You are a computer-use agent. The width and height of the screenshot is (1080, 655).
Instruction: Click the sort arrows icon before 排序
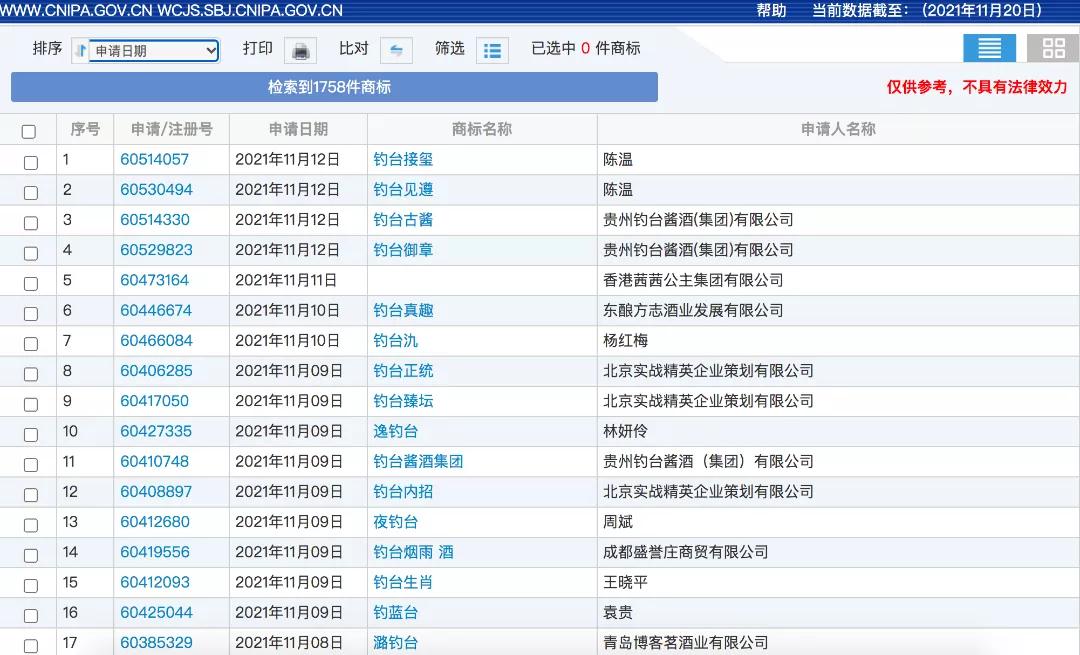(x=84, y=48)
